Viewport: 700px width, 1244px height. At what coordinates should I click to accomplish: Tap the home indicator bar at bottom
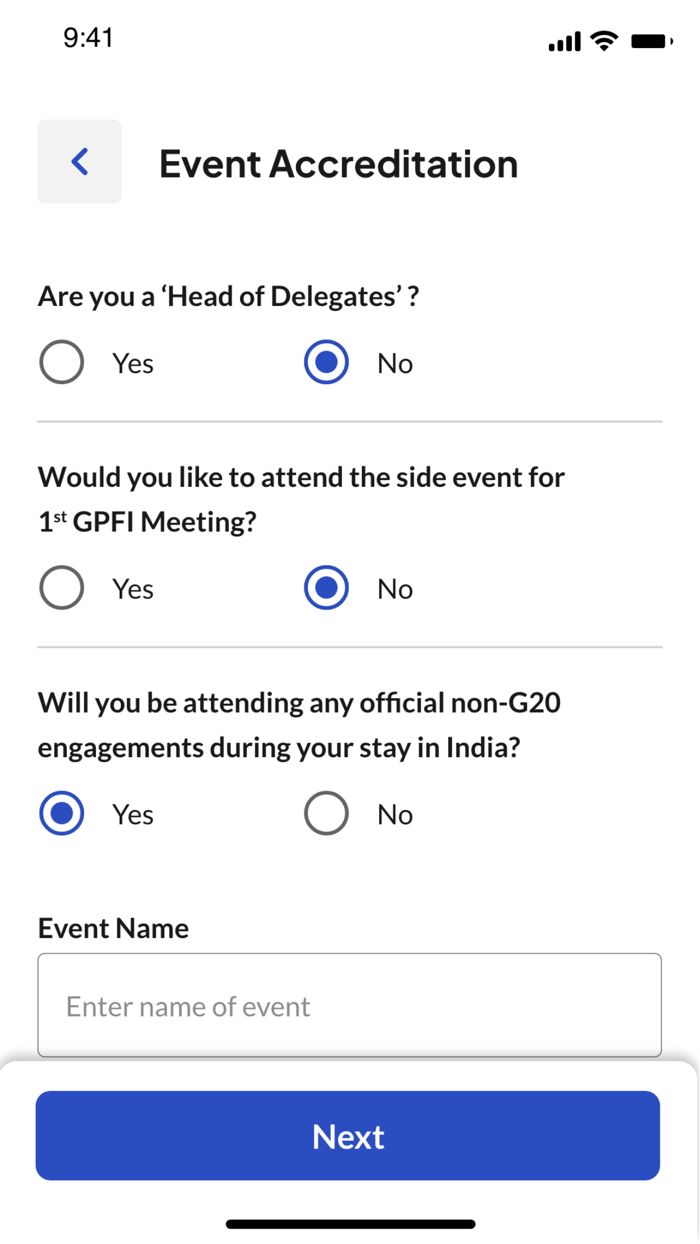(x=350, y=1223)
